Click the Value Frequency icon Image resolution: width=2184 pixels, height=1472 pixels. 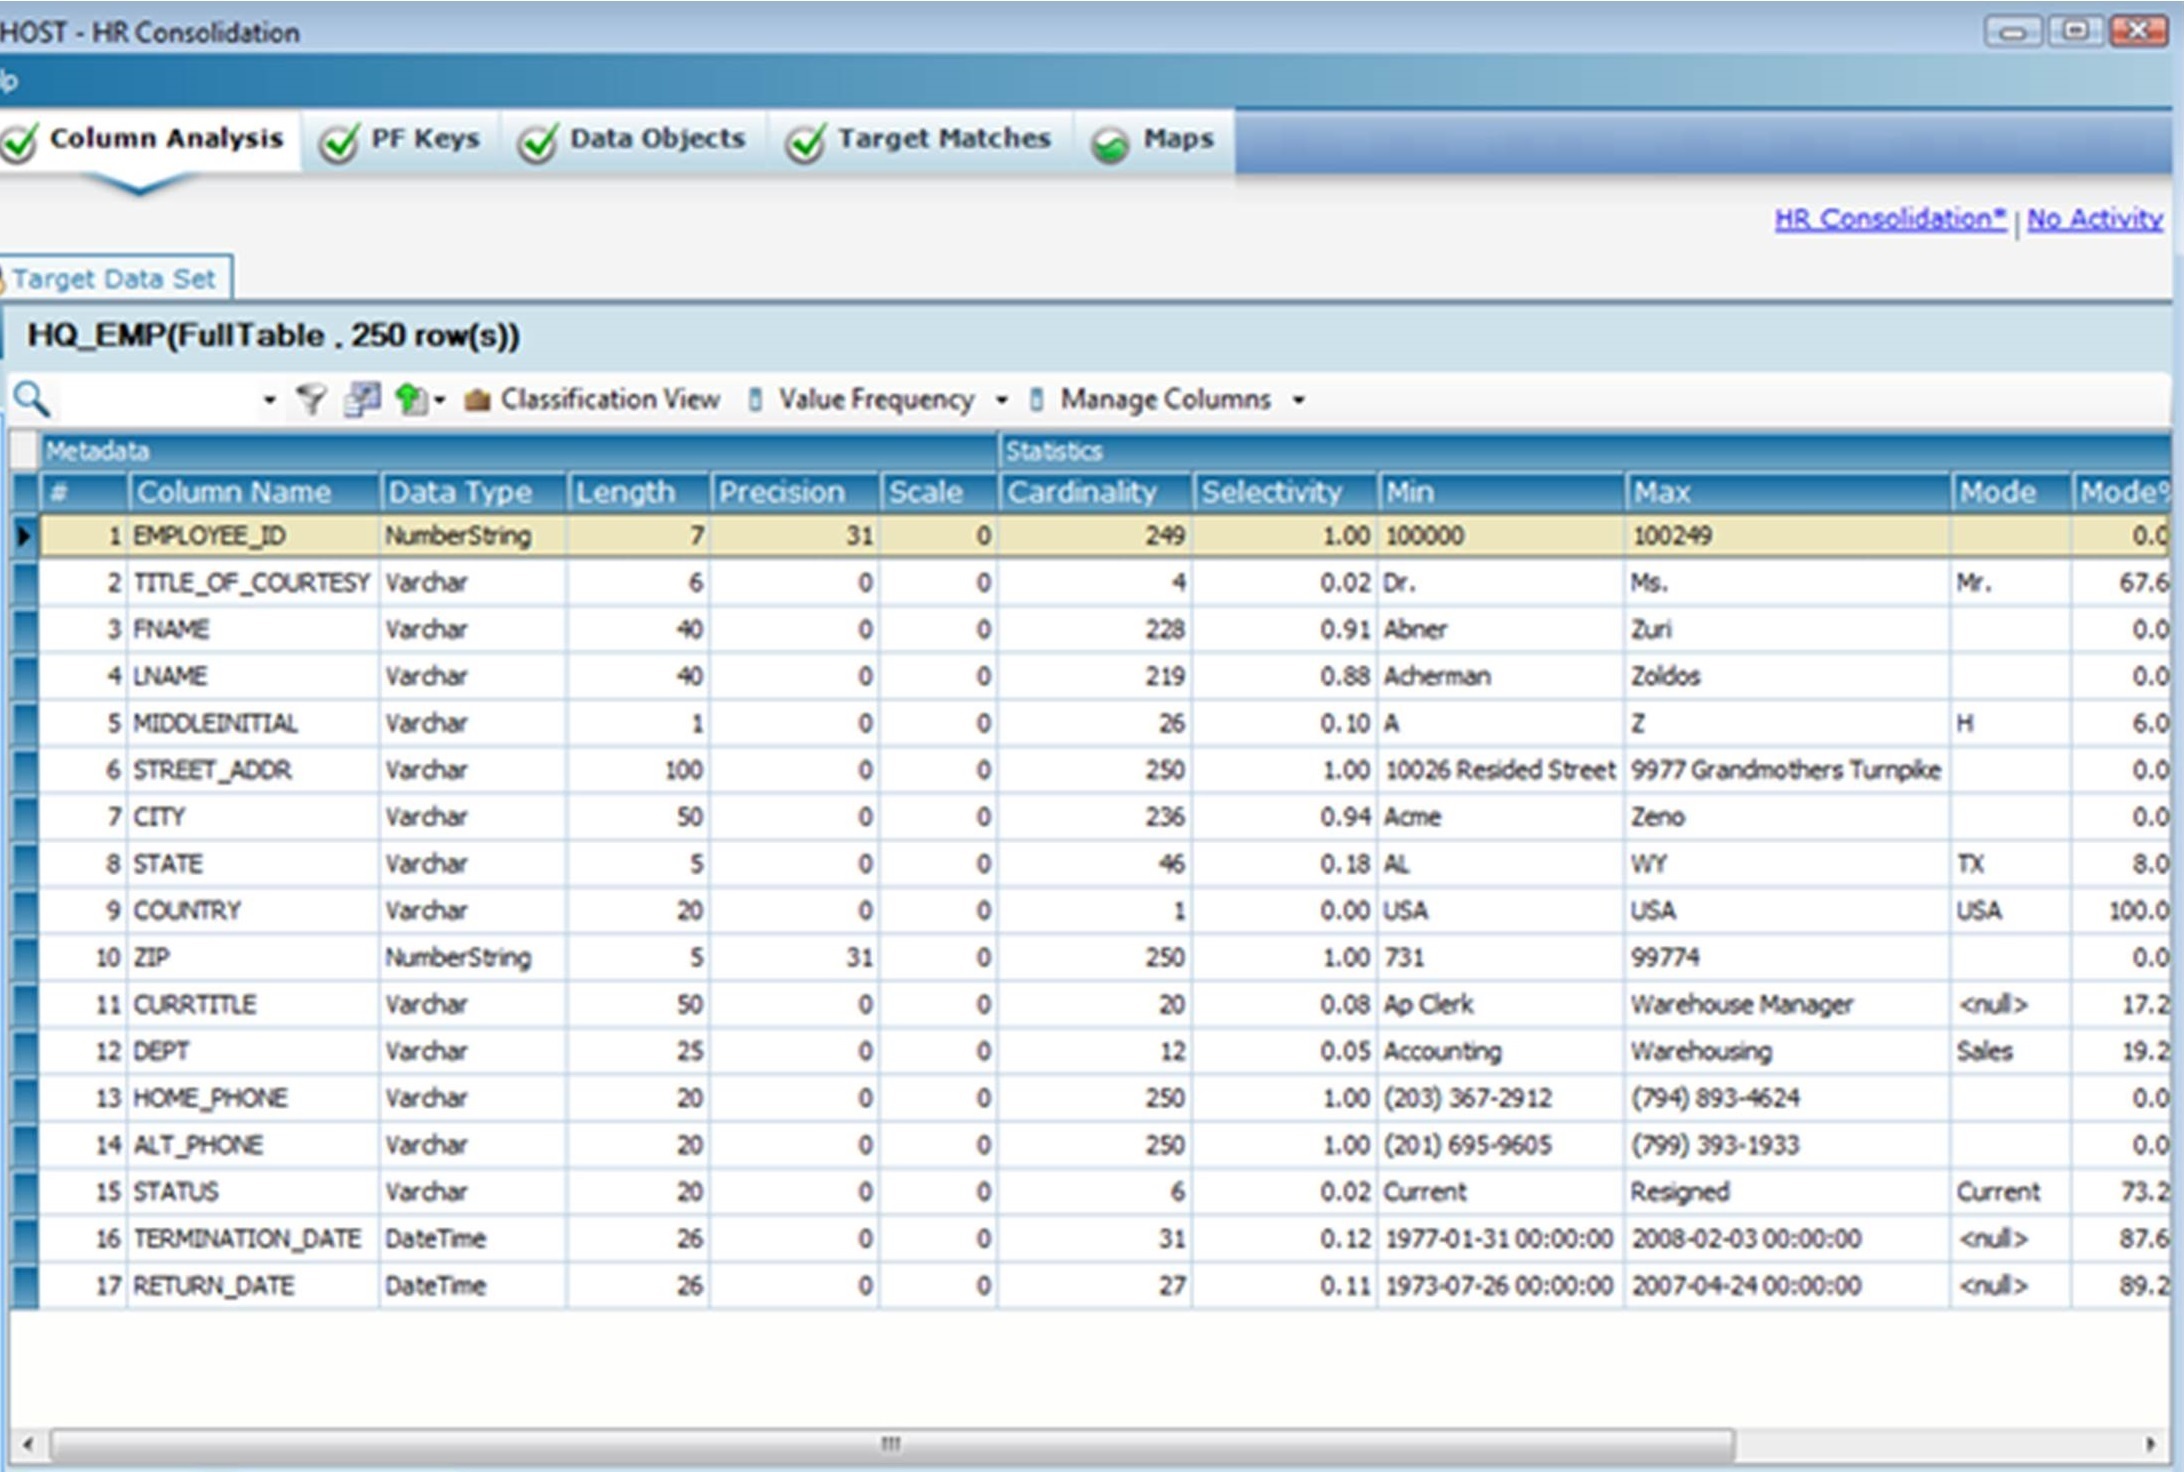[755, 400]
